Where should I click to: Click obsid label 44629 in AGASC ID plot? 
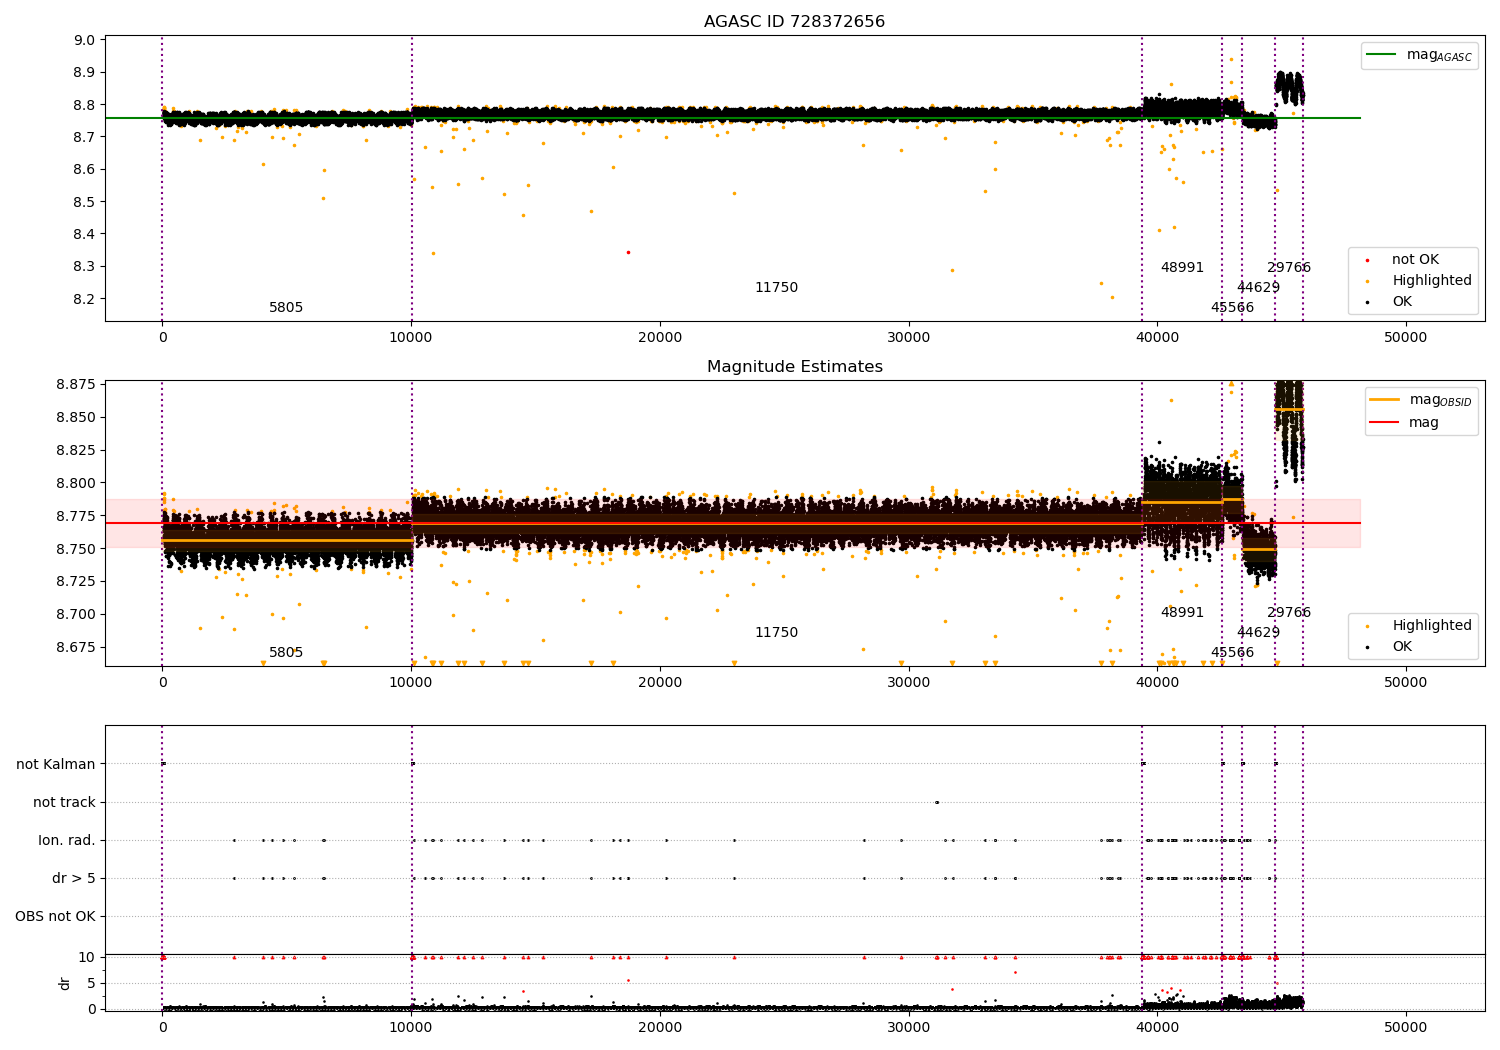[x=1259, y=288]
